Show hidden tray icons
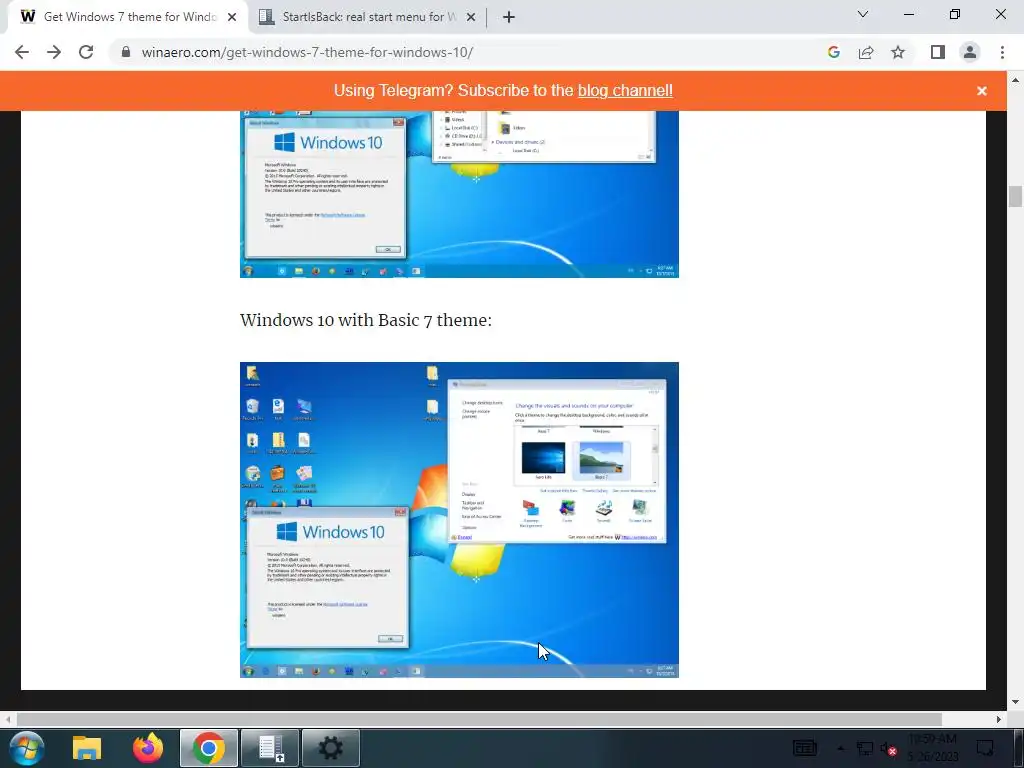This screenshot has height=768, width=1024. [x=840, y=748]
